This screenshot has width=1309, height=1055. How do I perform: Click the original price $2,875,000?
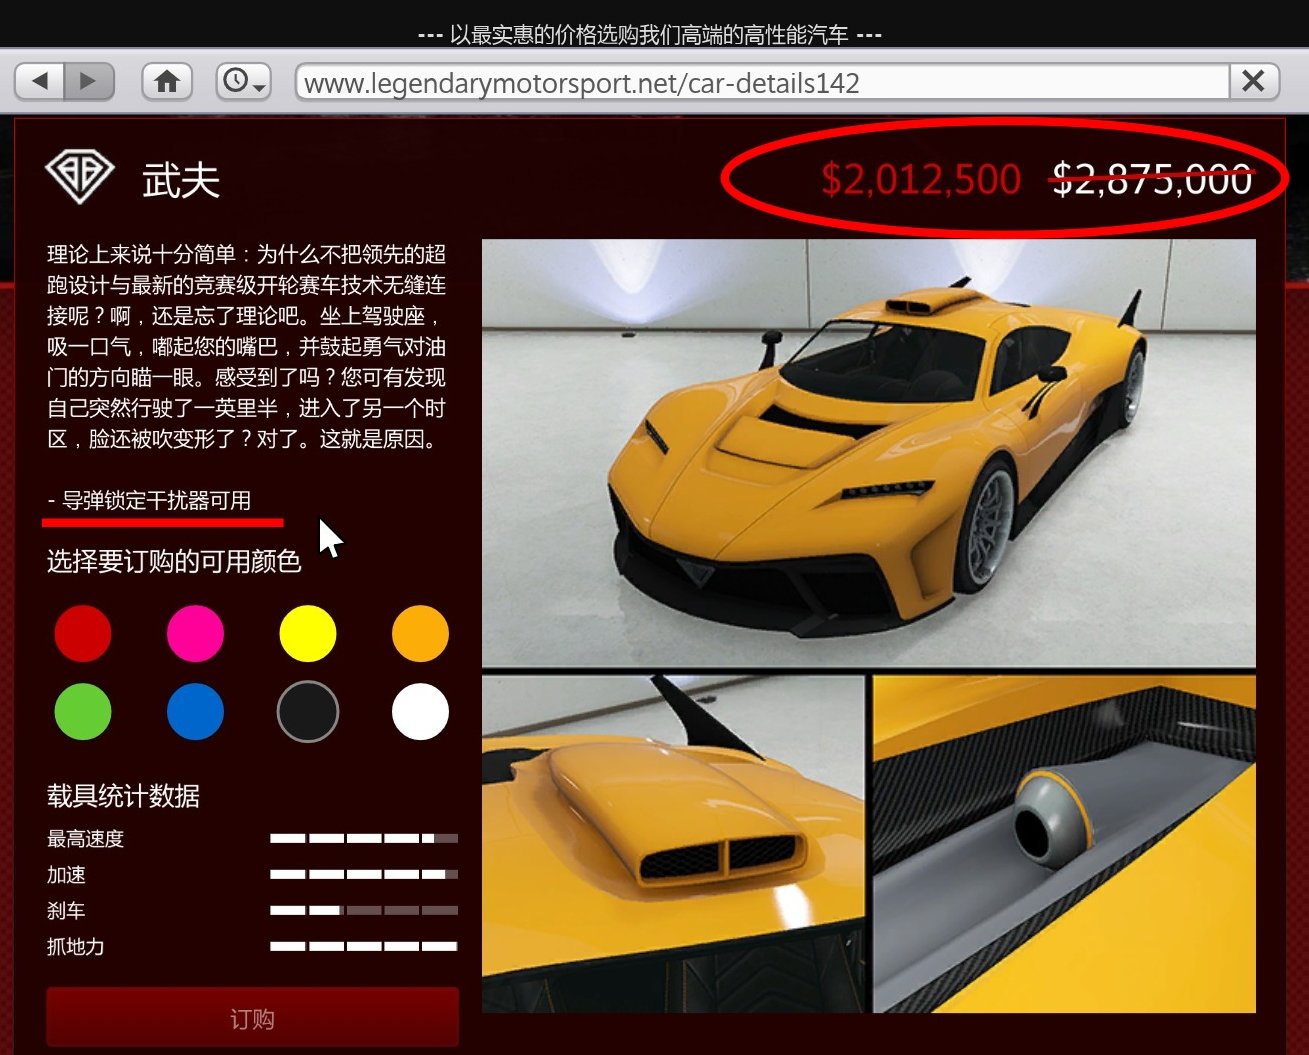tap(1152, 179)
